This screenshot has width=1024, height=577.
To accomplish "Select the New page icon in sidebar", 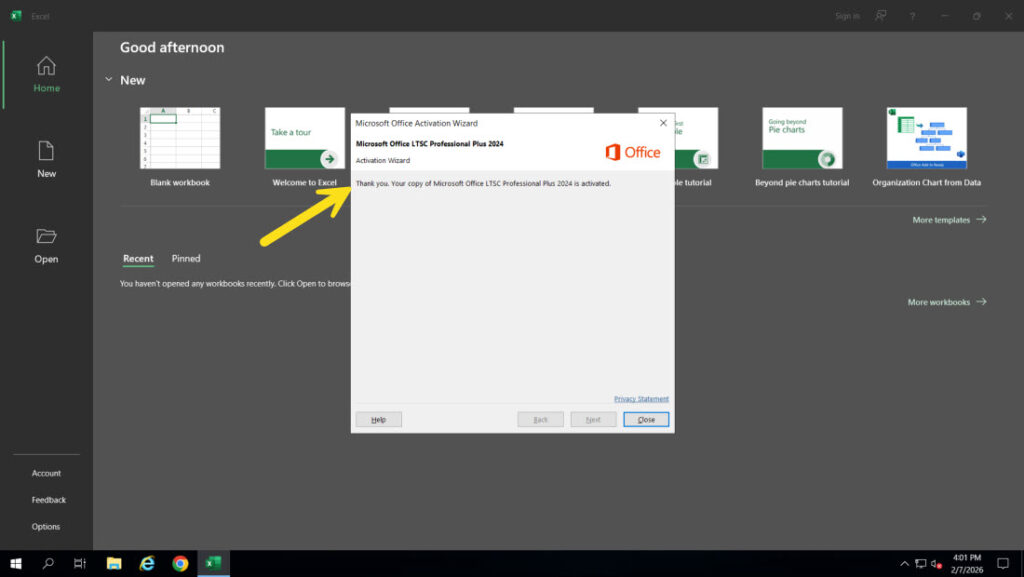I will pos(46,151).
